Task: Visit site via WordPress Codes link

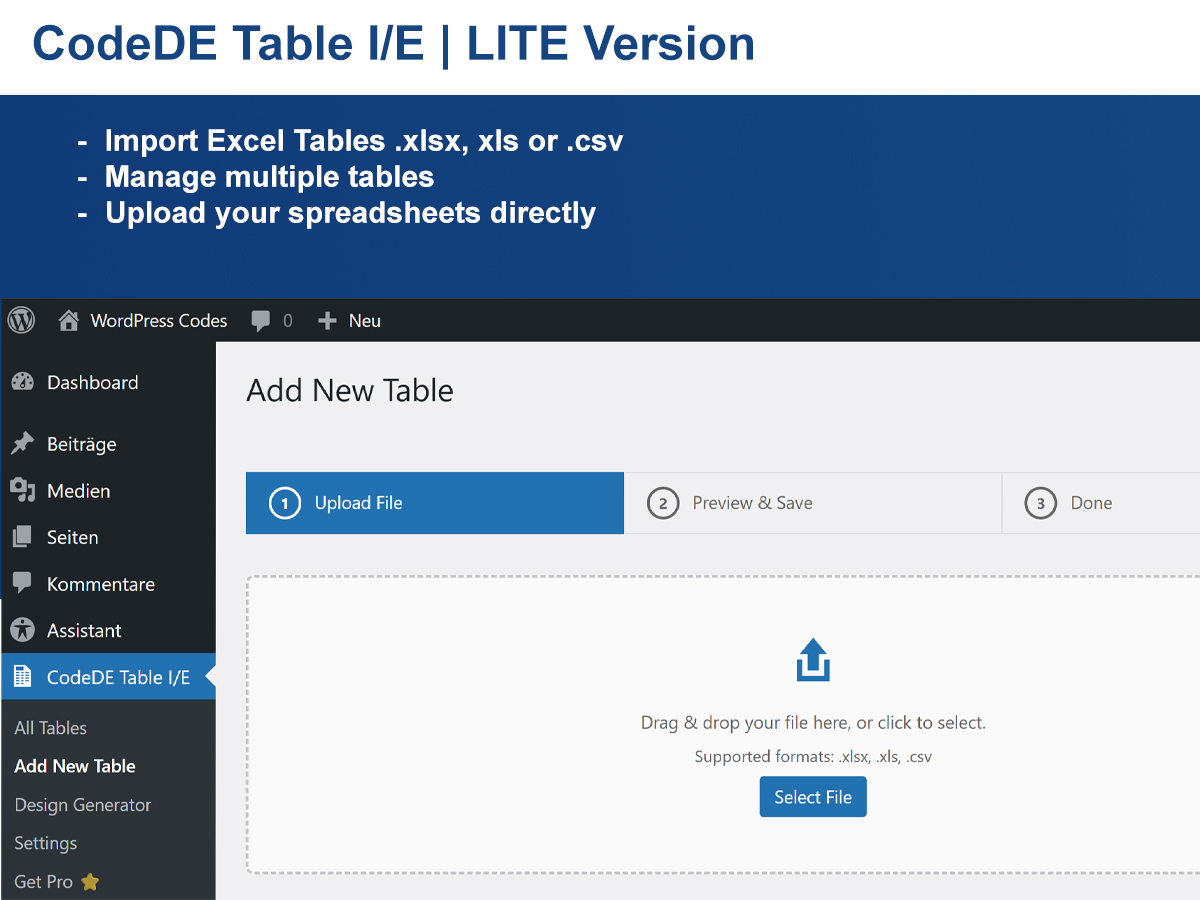Action: 159,321
